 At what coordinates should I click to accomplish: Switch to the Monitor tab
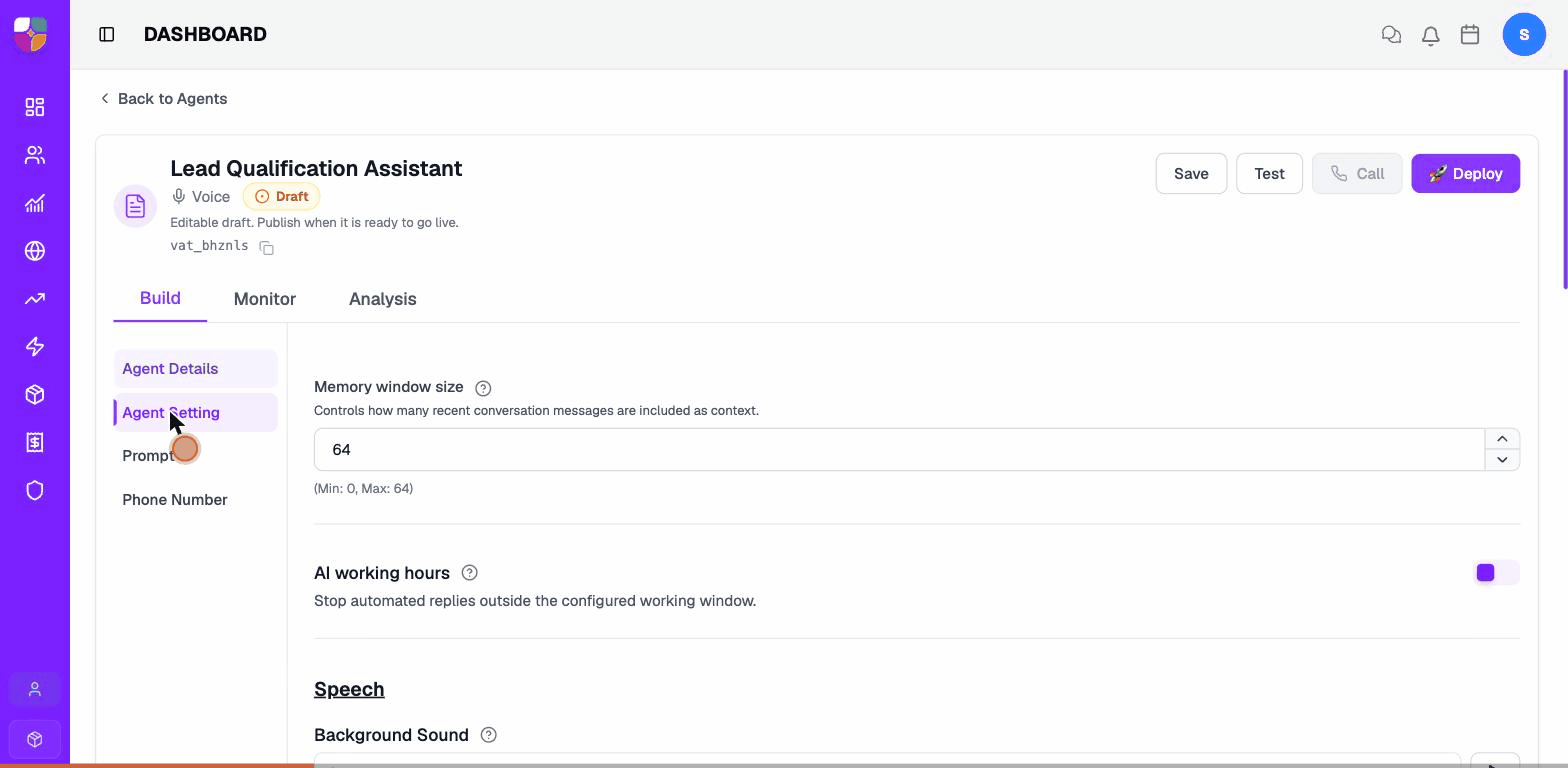[265, 299]
